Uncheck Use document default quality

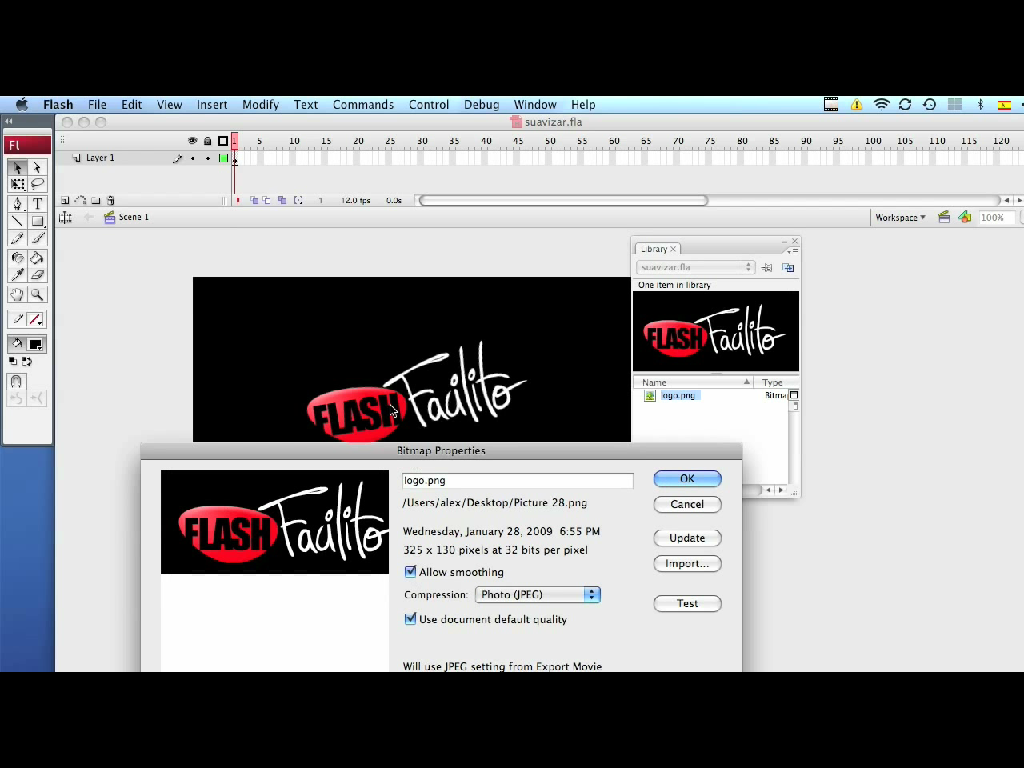point(410,619)
